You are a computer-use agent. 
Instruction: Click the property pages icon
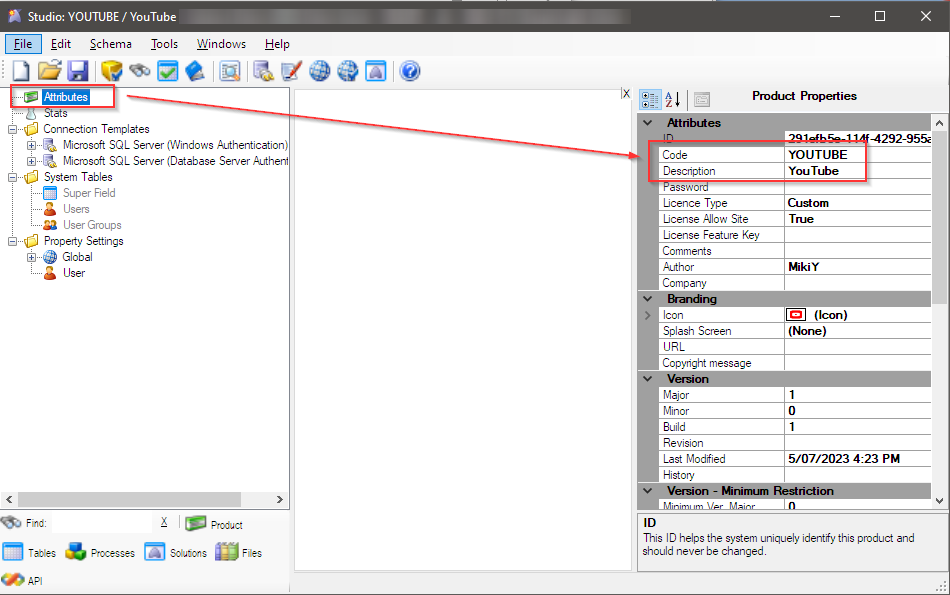pyautogui.click(x=702, y=99)
